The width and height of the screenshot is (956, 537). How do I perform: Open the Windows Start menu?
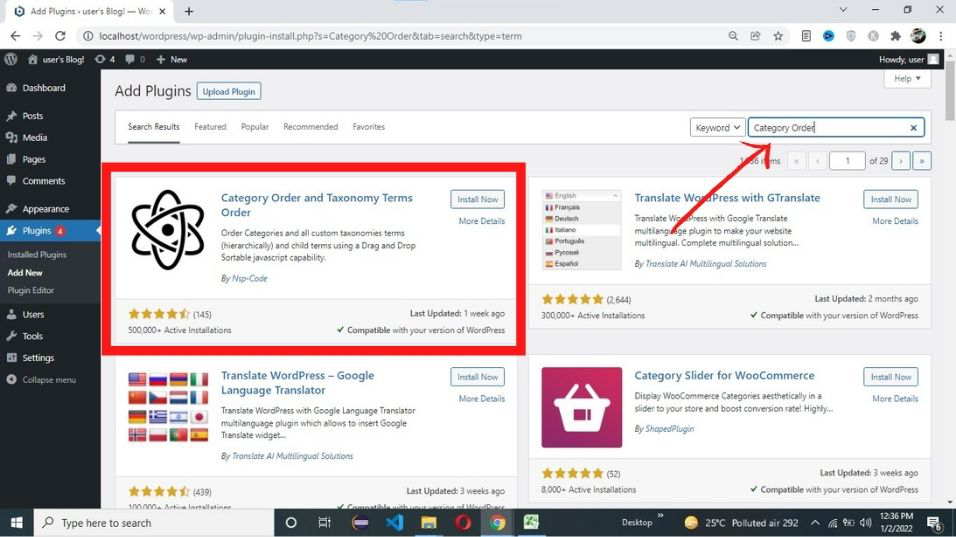coord(16,522)
